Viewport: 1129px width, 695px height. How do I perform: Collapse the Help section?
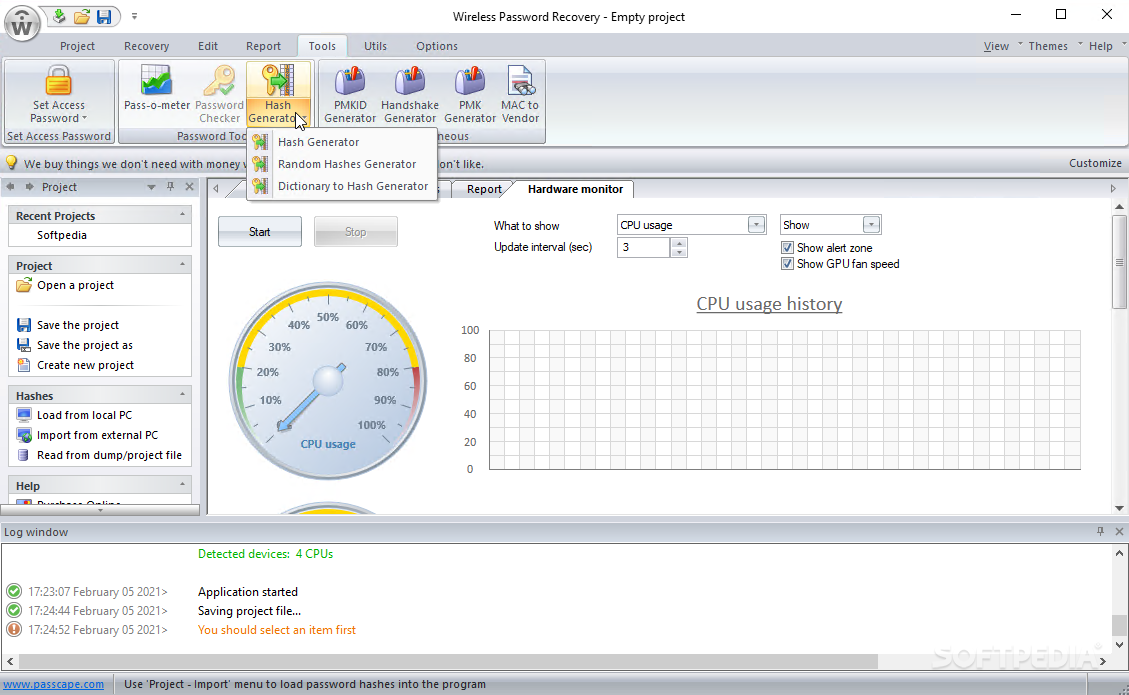coord(182,485)
